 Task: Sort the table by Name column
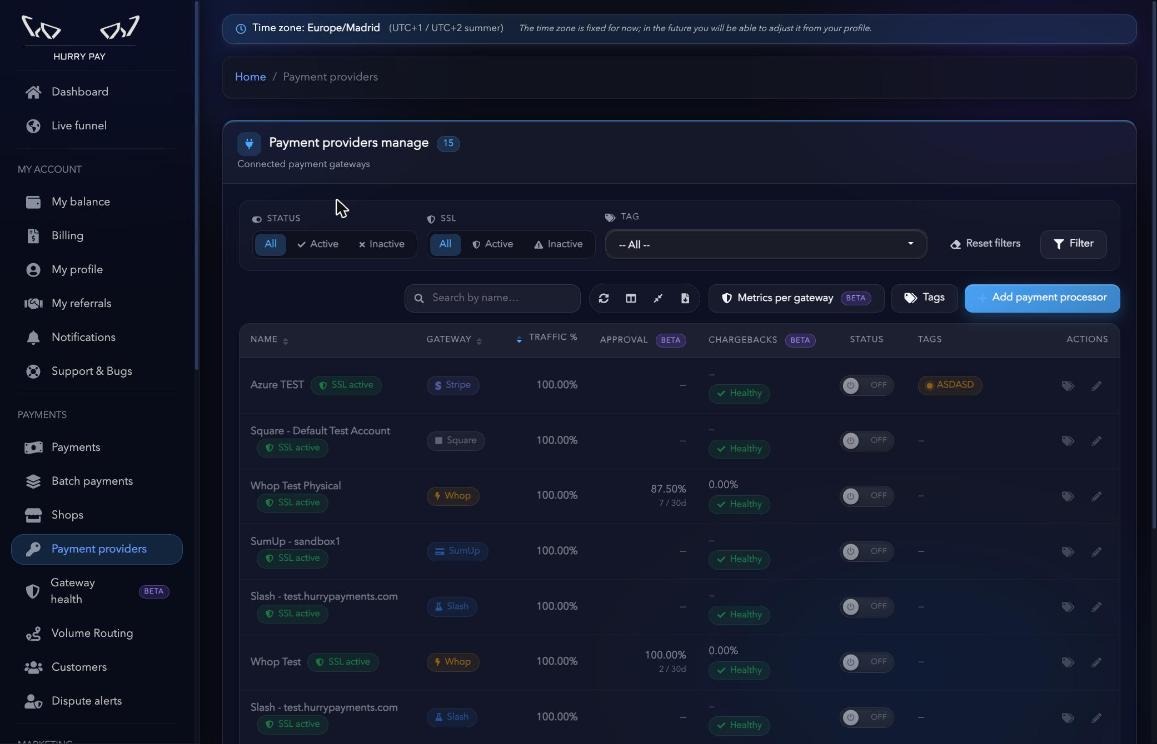click(269, 340)
